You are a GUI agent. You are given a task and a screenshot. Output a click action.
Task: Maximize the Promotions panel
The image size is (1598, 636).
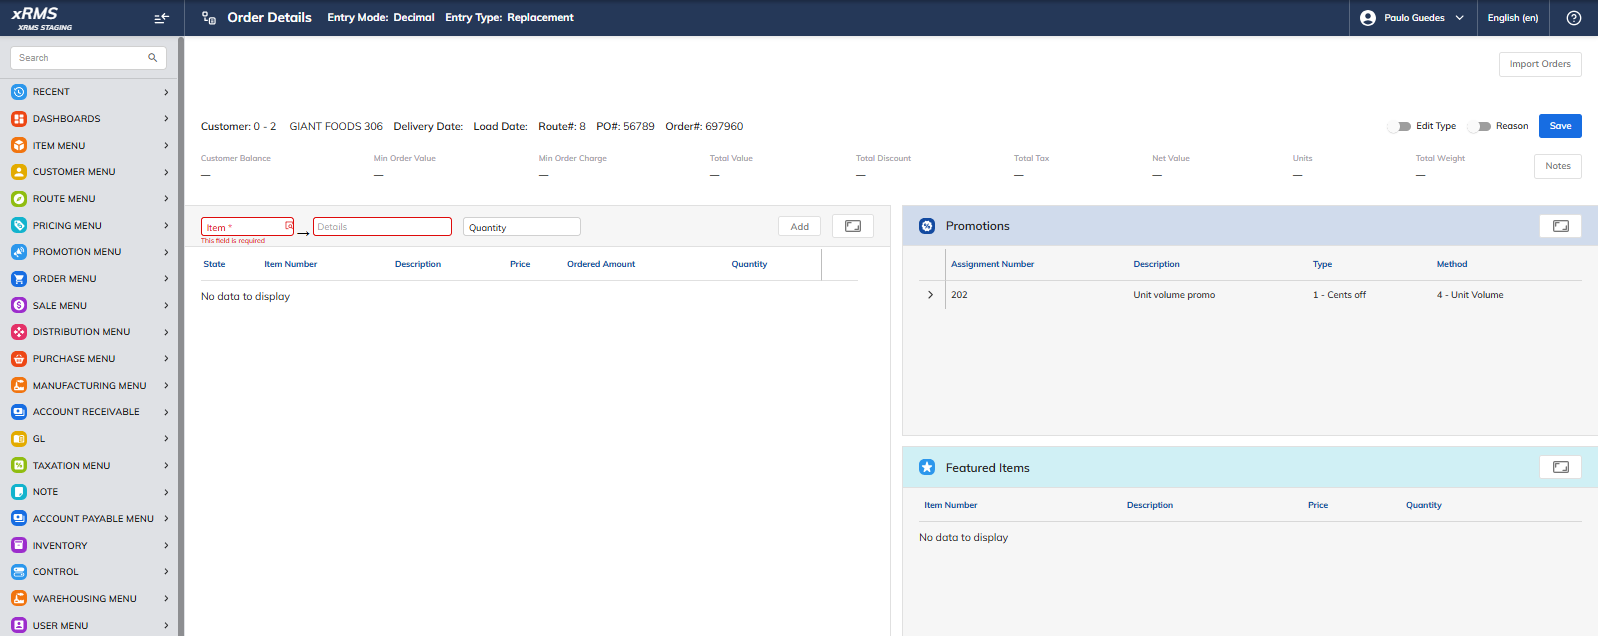1560,226
